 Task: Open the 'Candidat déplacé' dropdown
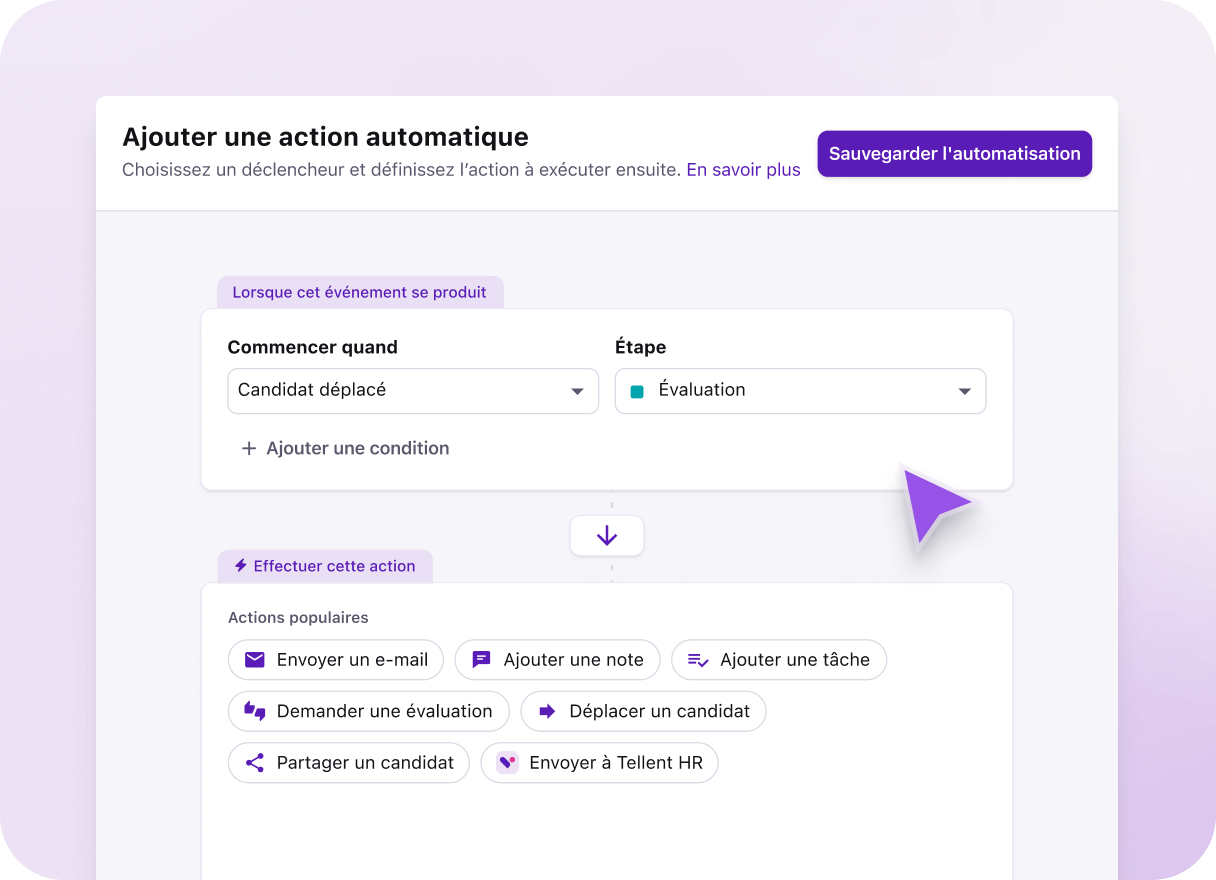pyautogui.click(x=413, y=391)
